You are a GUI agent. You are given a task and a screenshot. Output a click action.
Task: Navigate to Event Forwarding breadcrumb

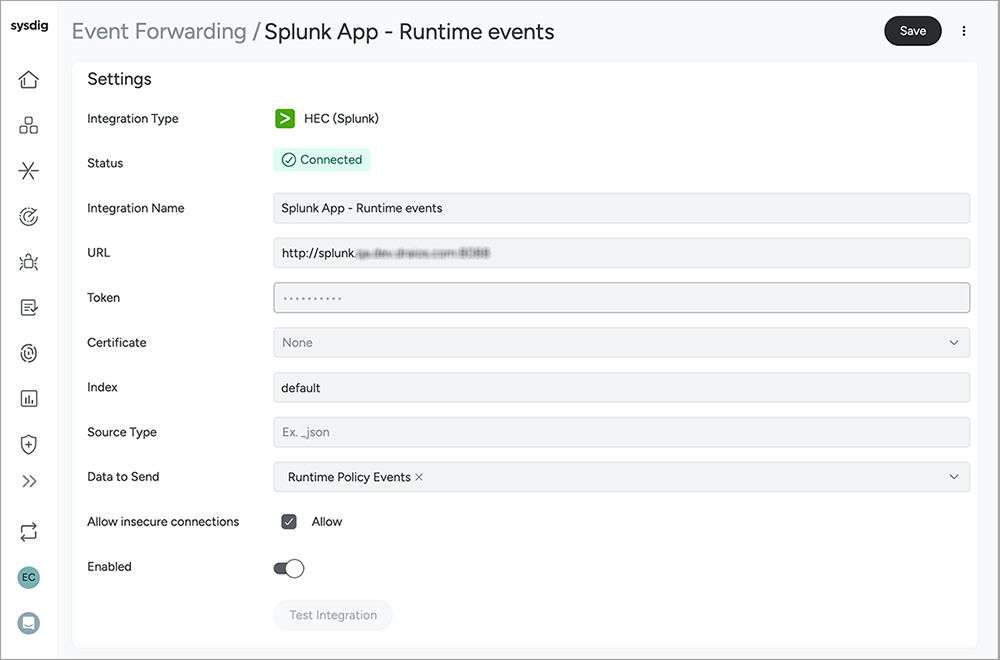pos(159,31)
